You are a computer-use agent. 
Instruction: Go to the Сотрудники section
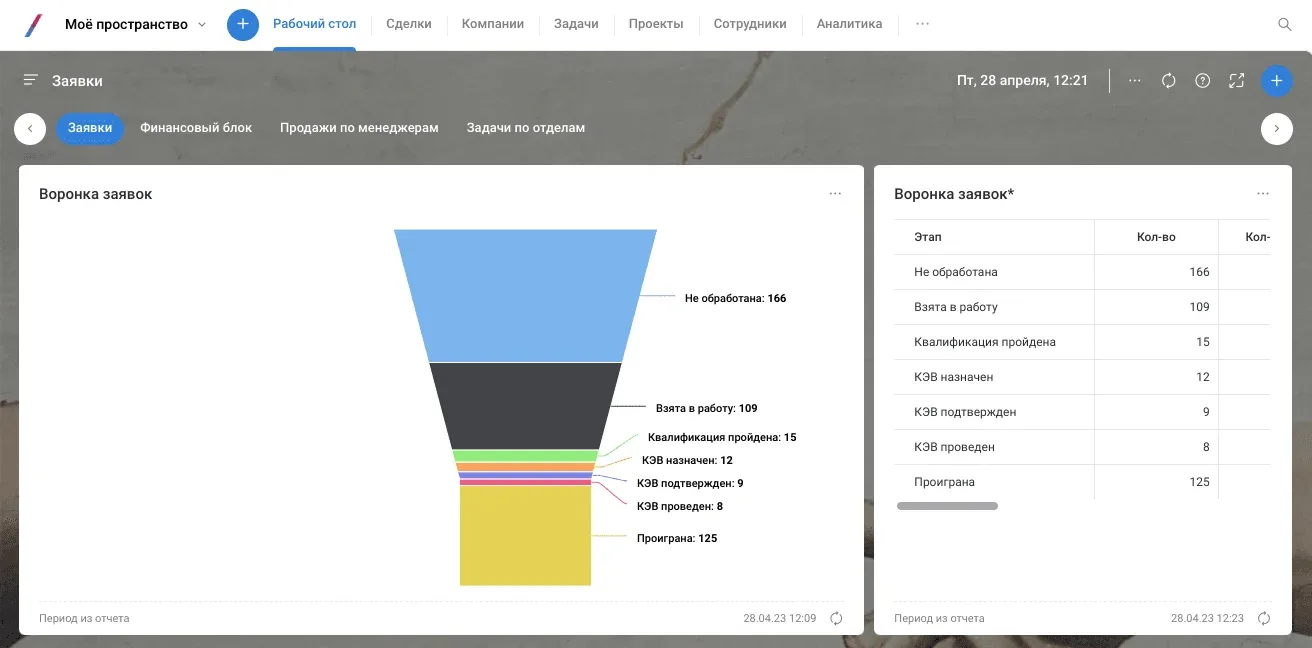pos(750,24)
